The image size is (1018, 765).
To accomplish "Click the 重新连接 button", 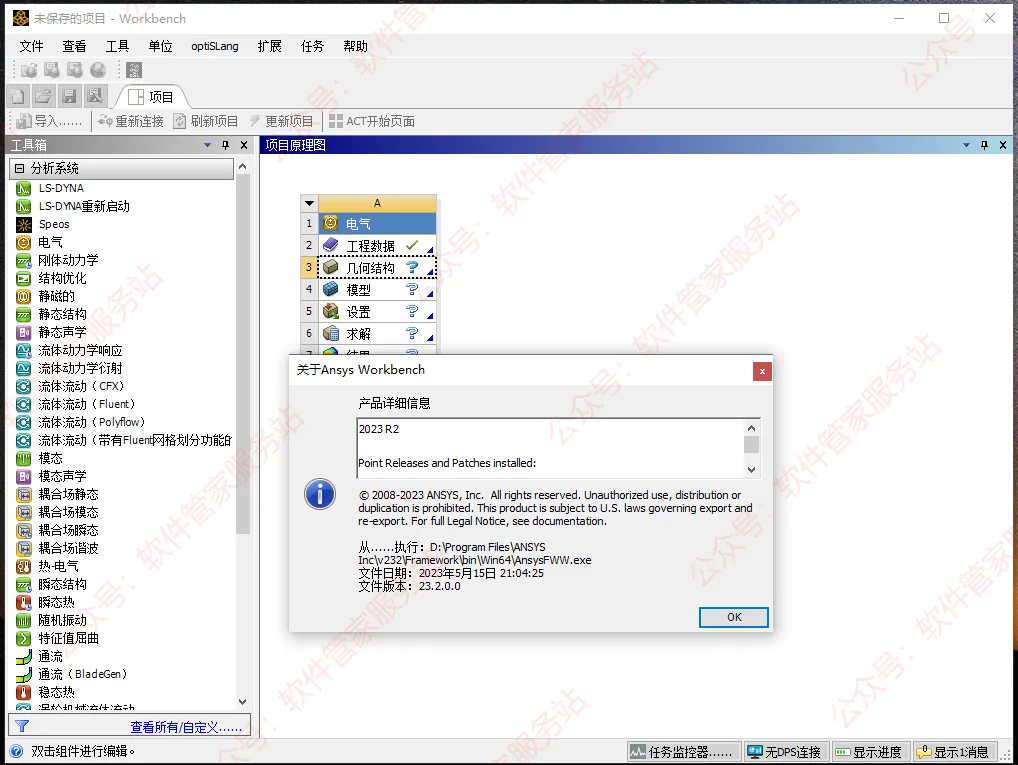I will coord(130,121).
